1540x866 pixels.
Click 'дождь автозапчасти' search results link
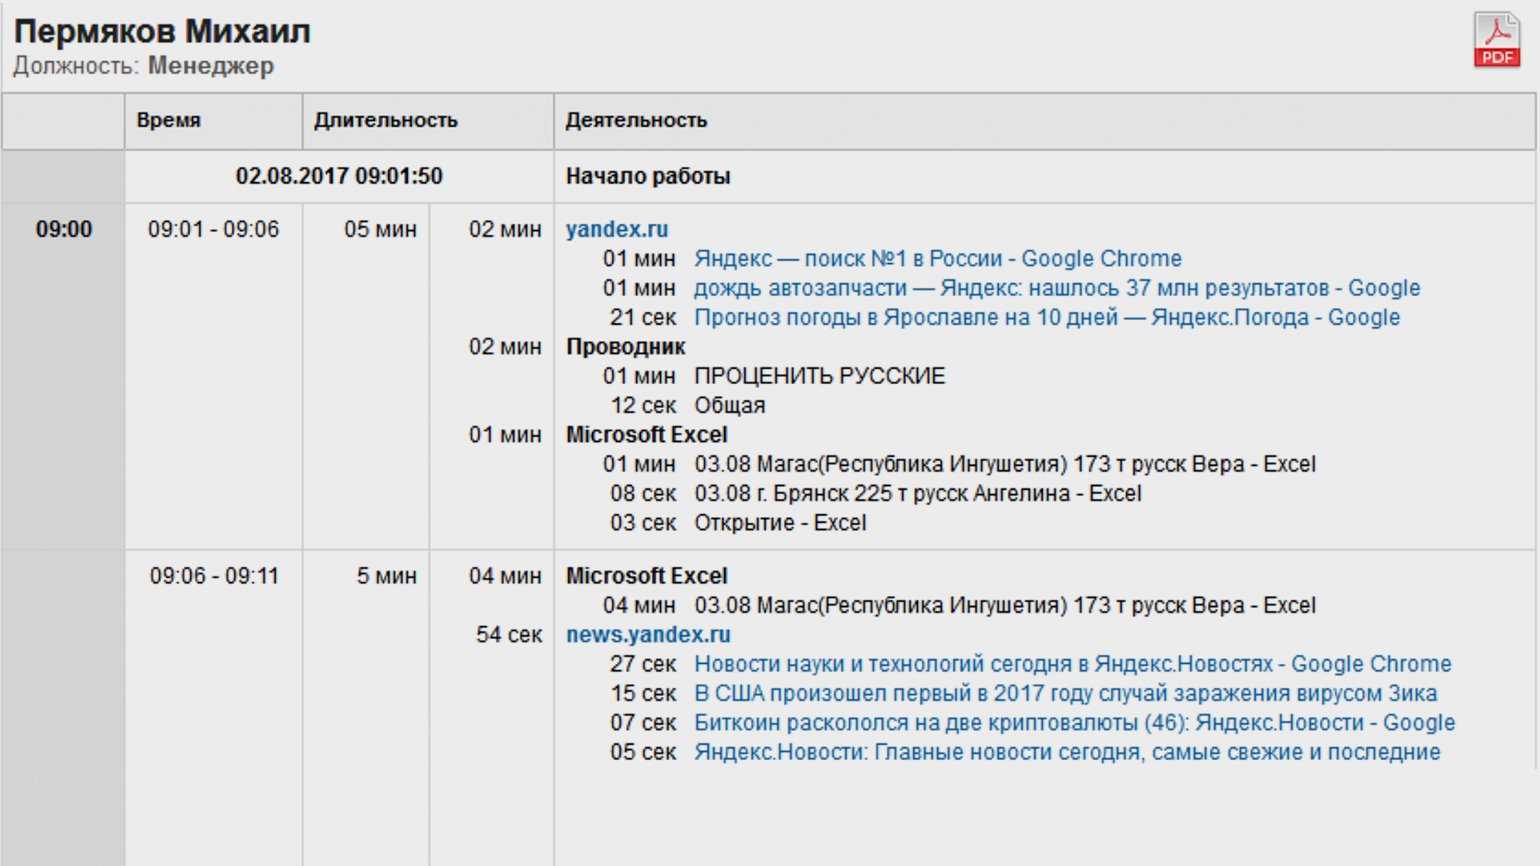[1056, 288]
